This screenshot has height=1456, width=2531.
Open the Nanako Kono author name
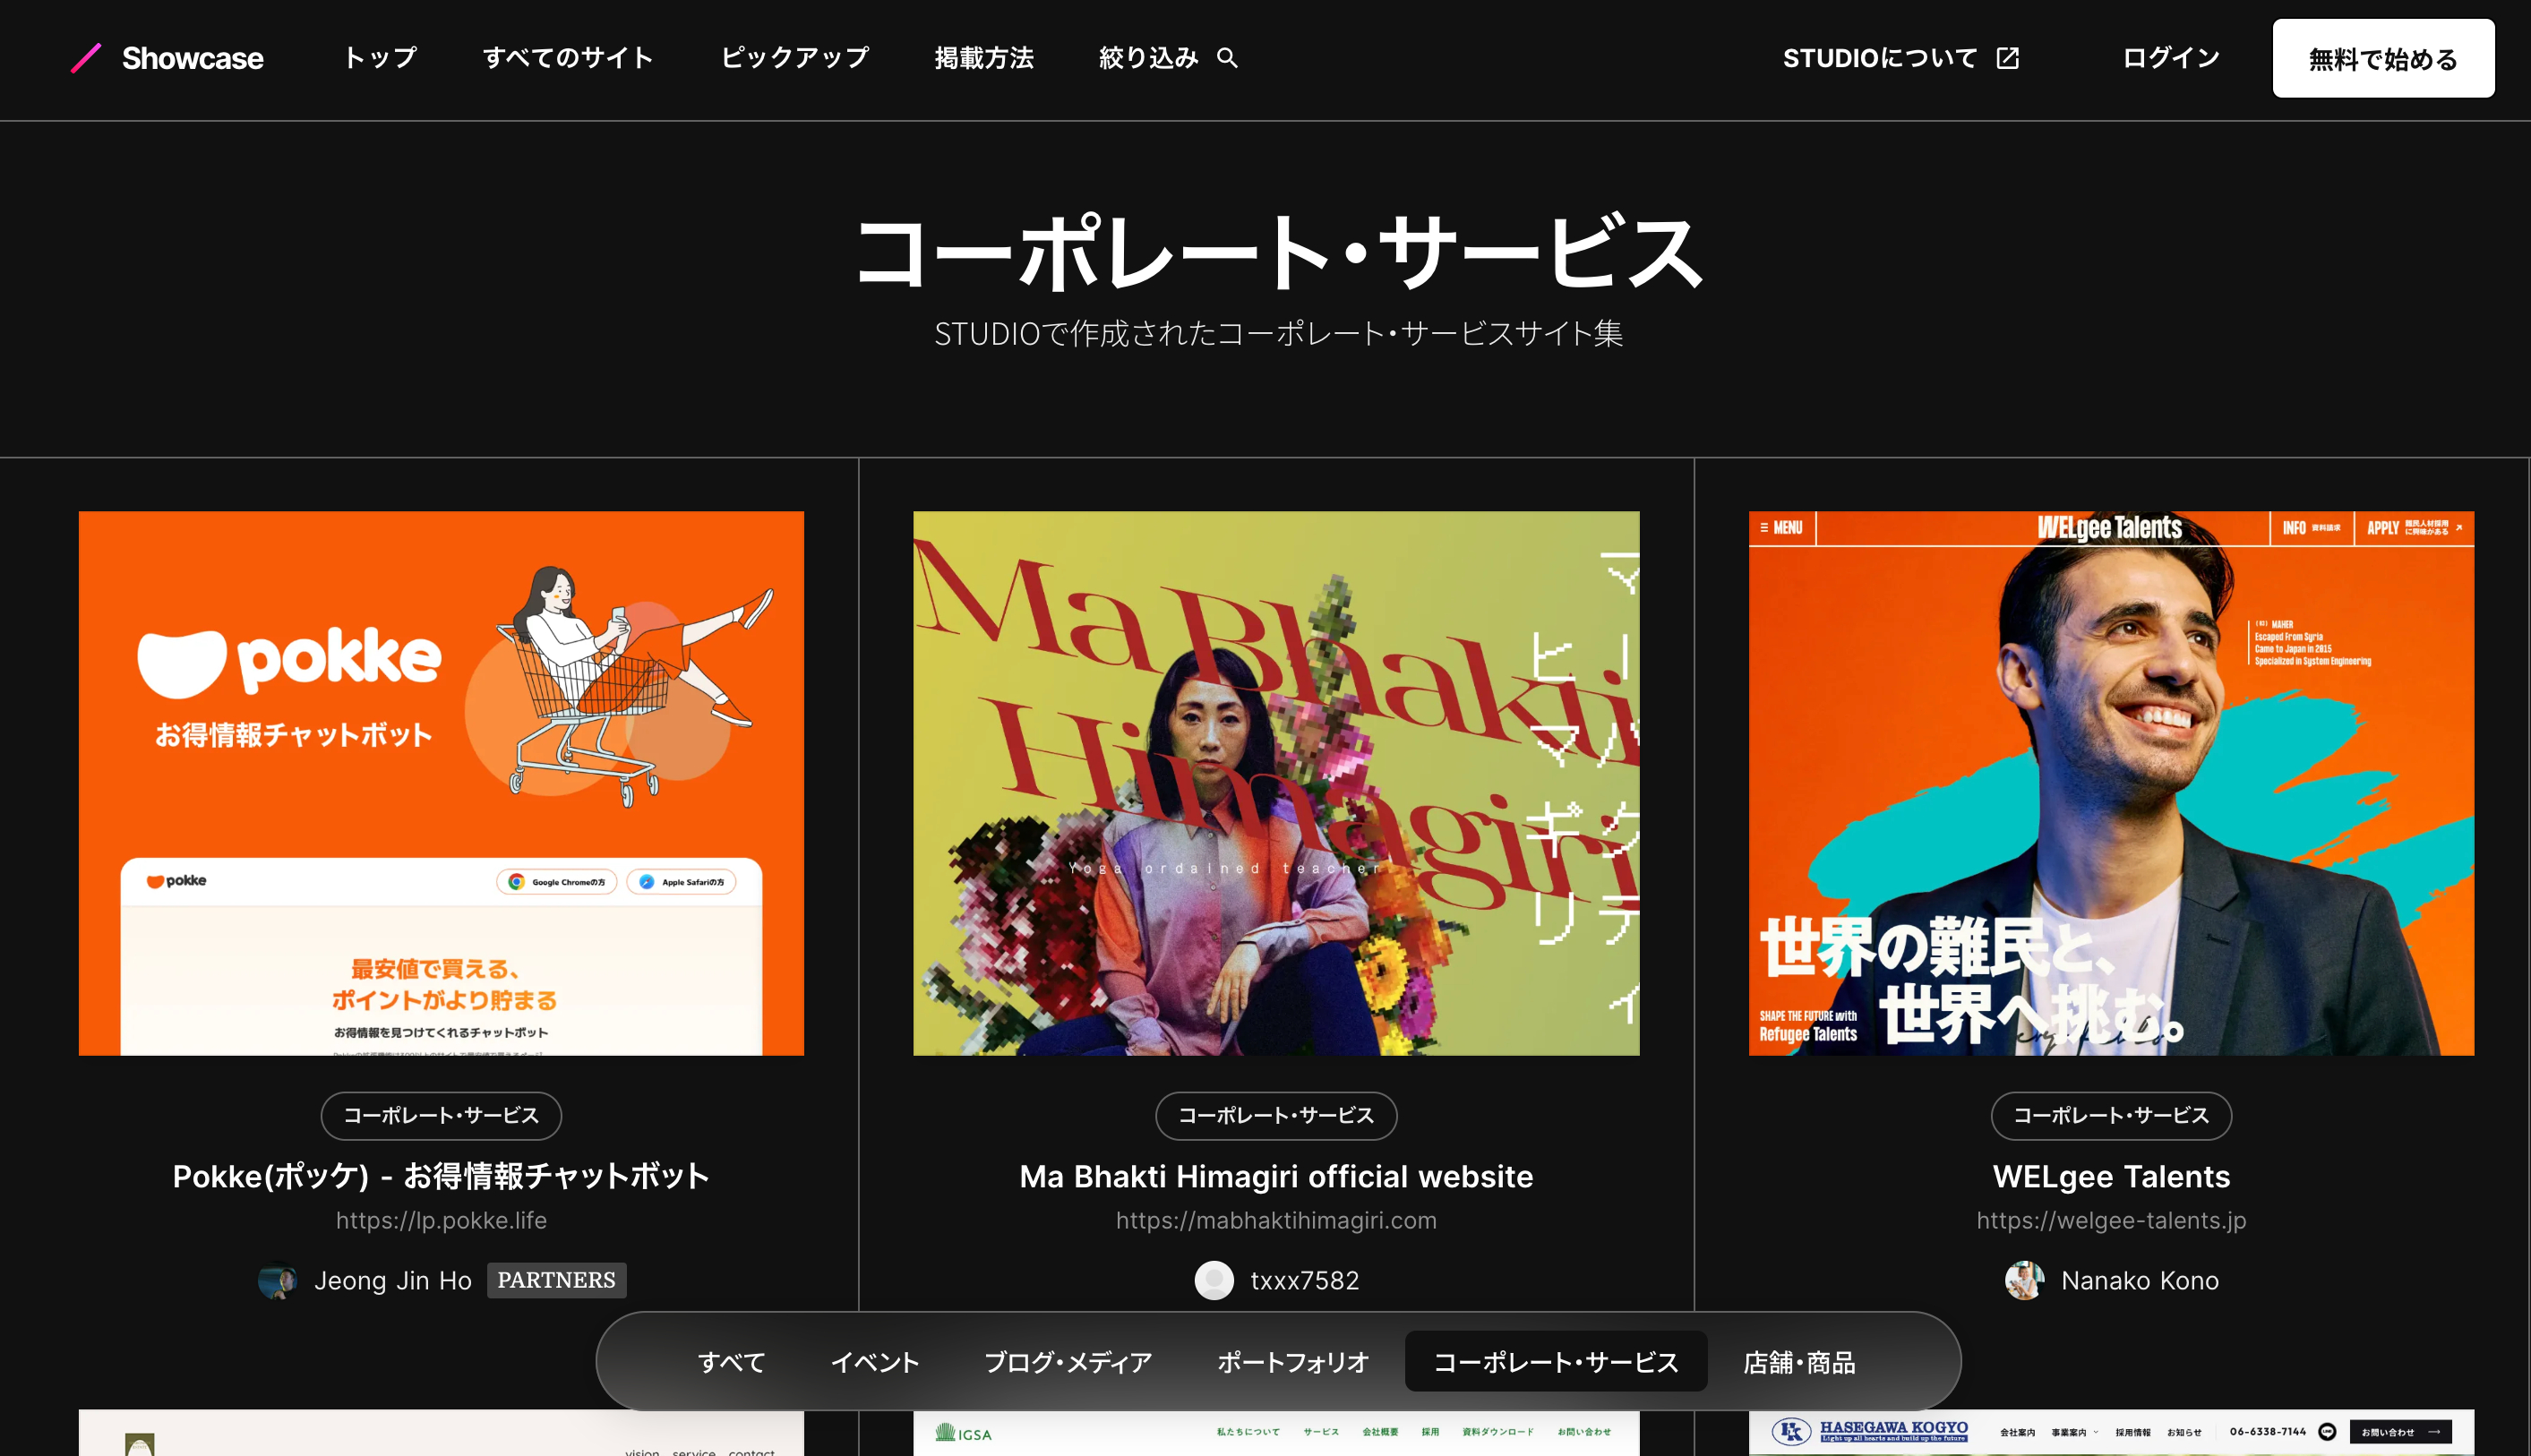coord(2140,1280)
